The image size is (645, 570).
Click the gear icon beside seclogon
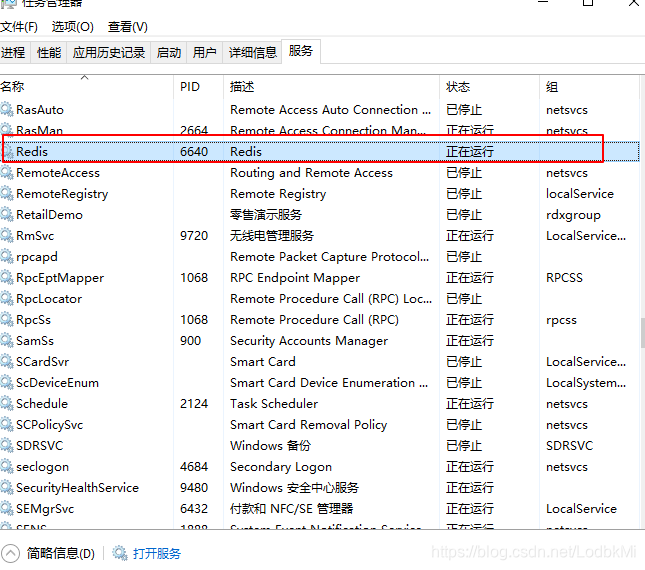(7, 467)
